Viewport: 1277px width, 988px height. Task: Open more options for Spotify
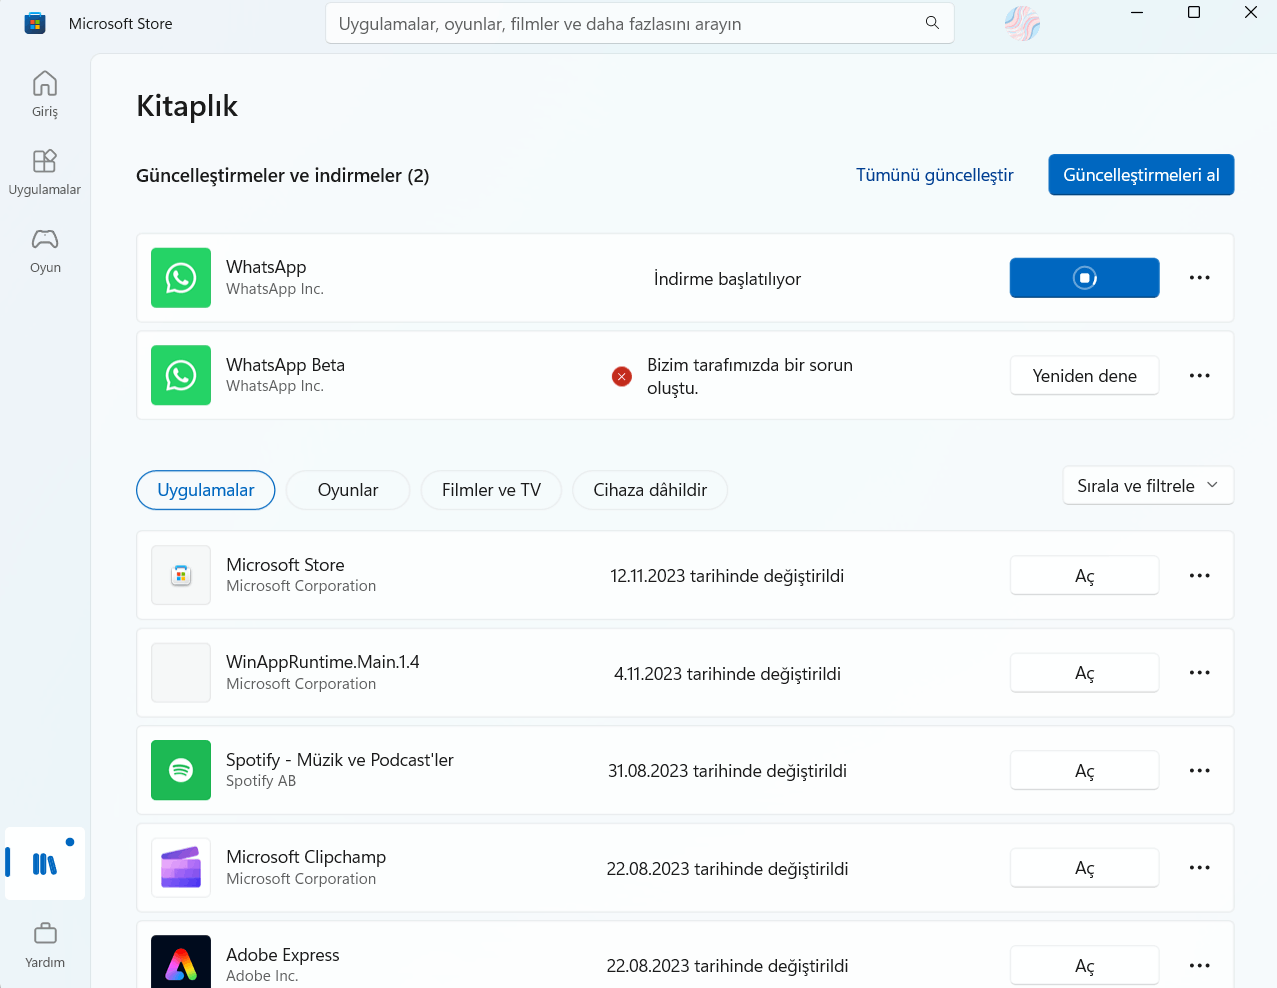pos(1200,770)
